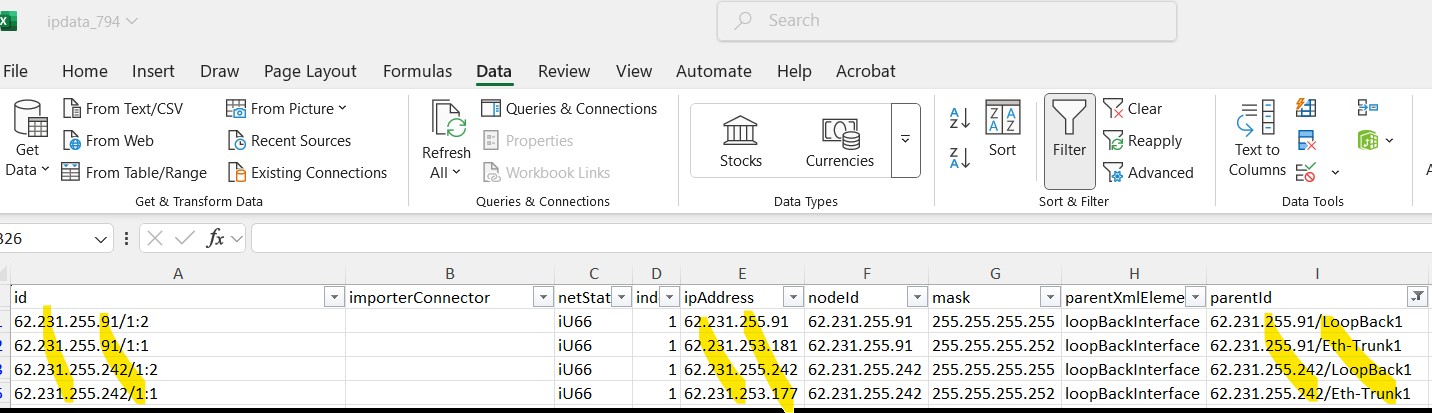Open the Sort dialog
The height and width of the screenshot is (413, 1432).
1002,129
